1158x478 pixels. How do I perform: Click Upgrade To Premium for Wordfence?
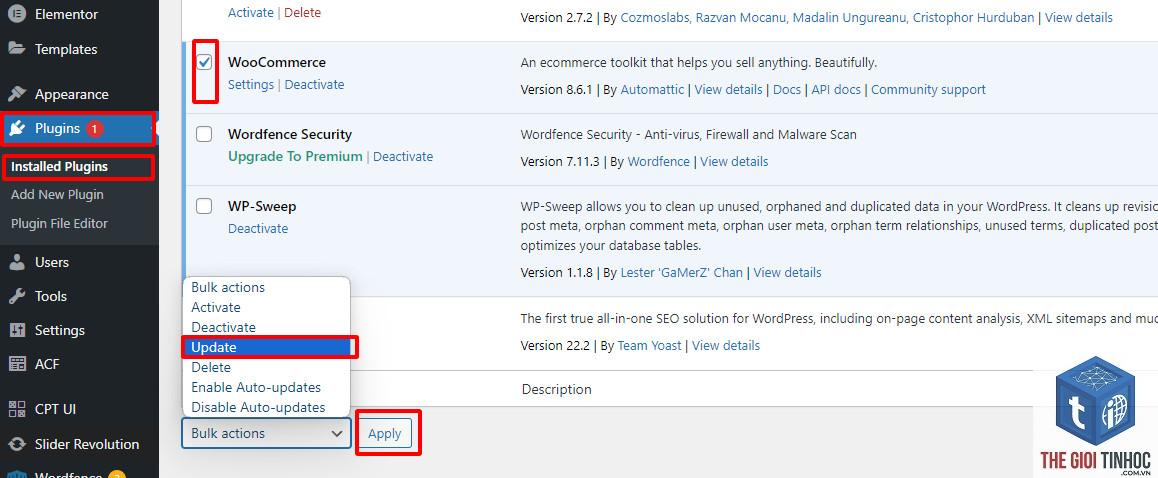coord(295,157)
